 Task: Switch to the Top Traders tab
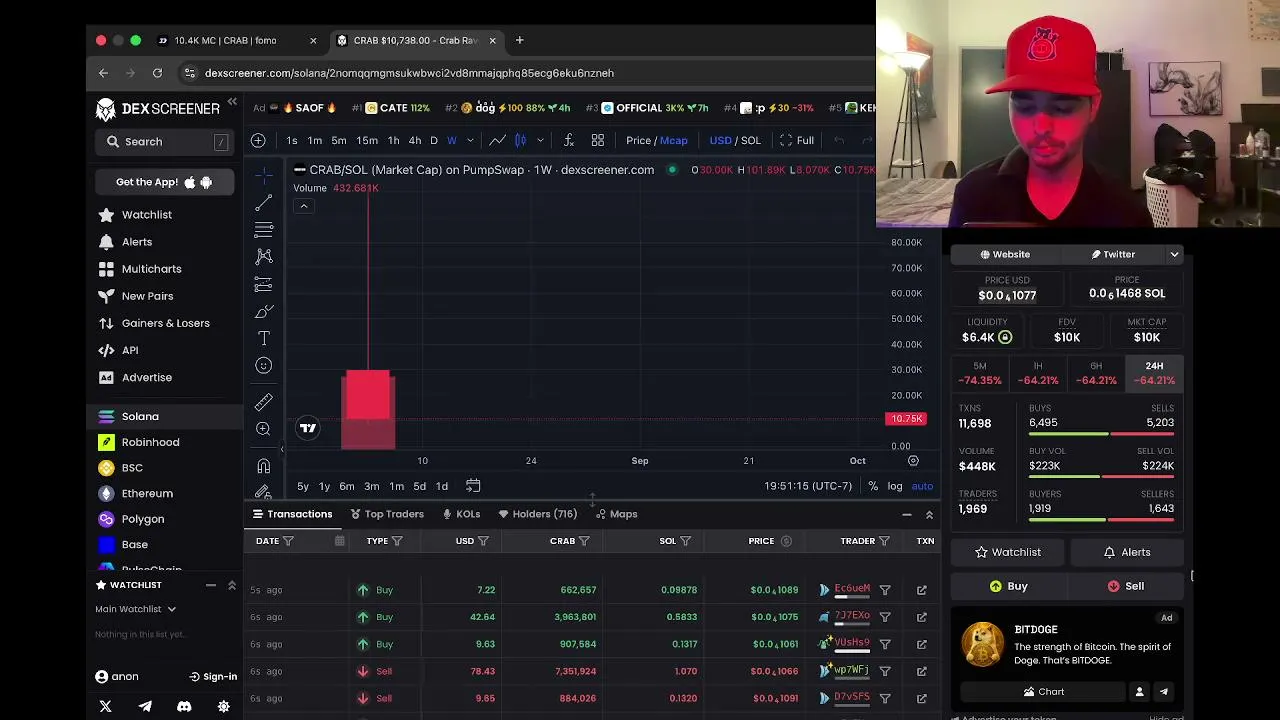coord(387,514)
